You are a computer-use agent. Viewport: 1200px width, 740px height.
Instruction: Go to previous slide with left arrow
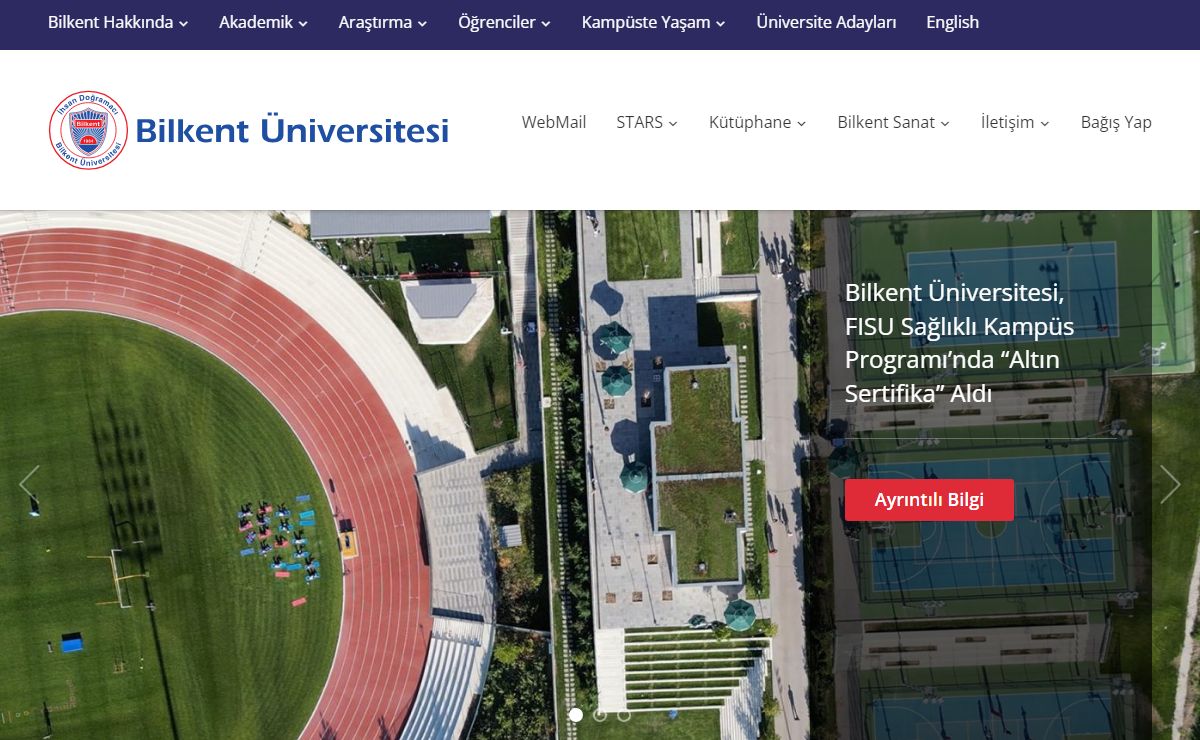click(x=29, y=484)
